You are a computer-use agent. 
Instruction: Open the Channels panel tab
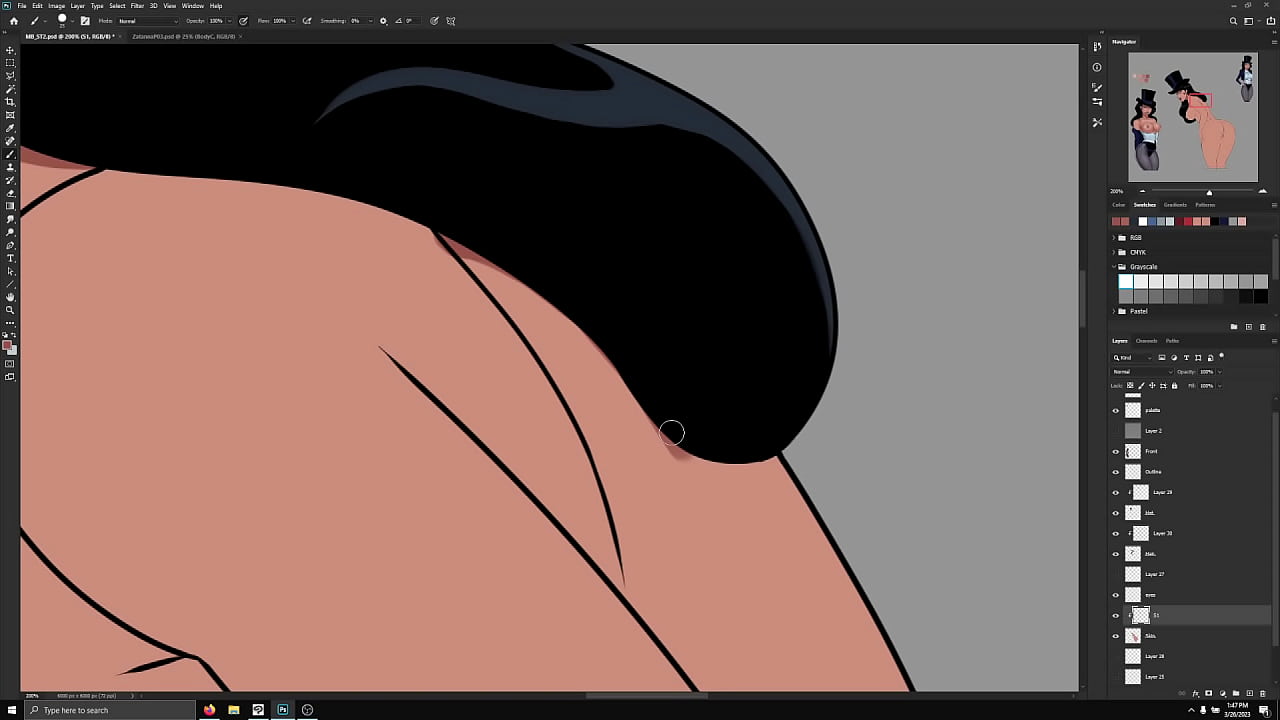1146,340
